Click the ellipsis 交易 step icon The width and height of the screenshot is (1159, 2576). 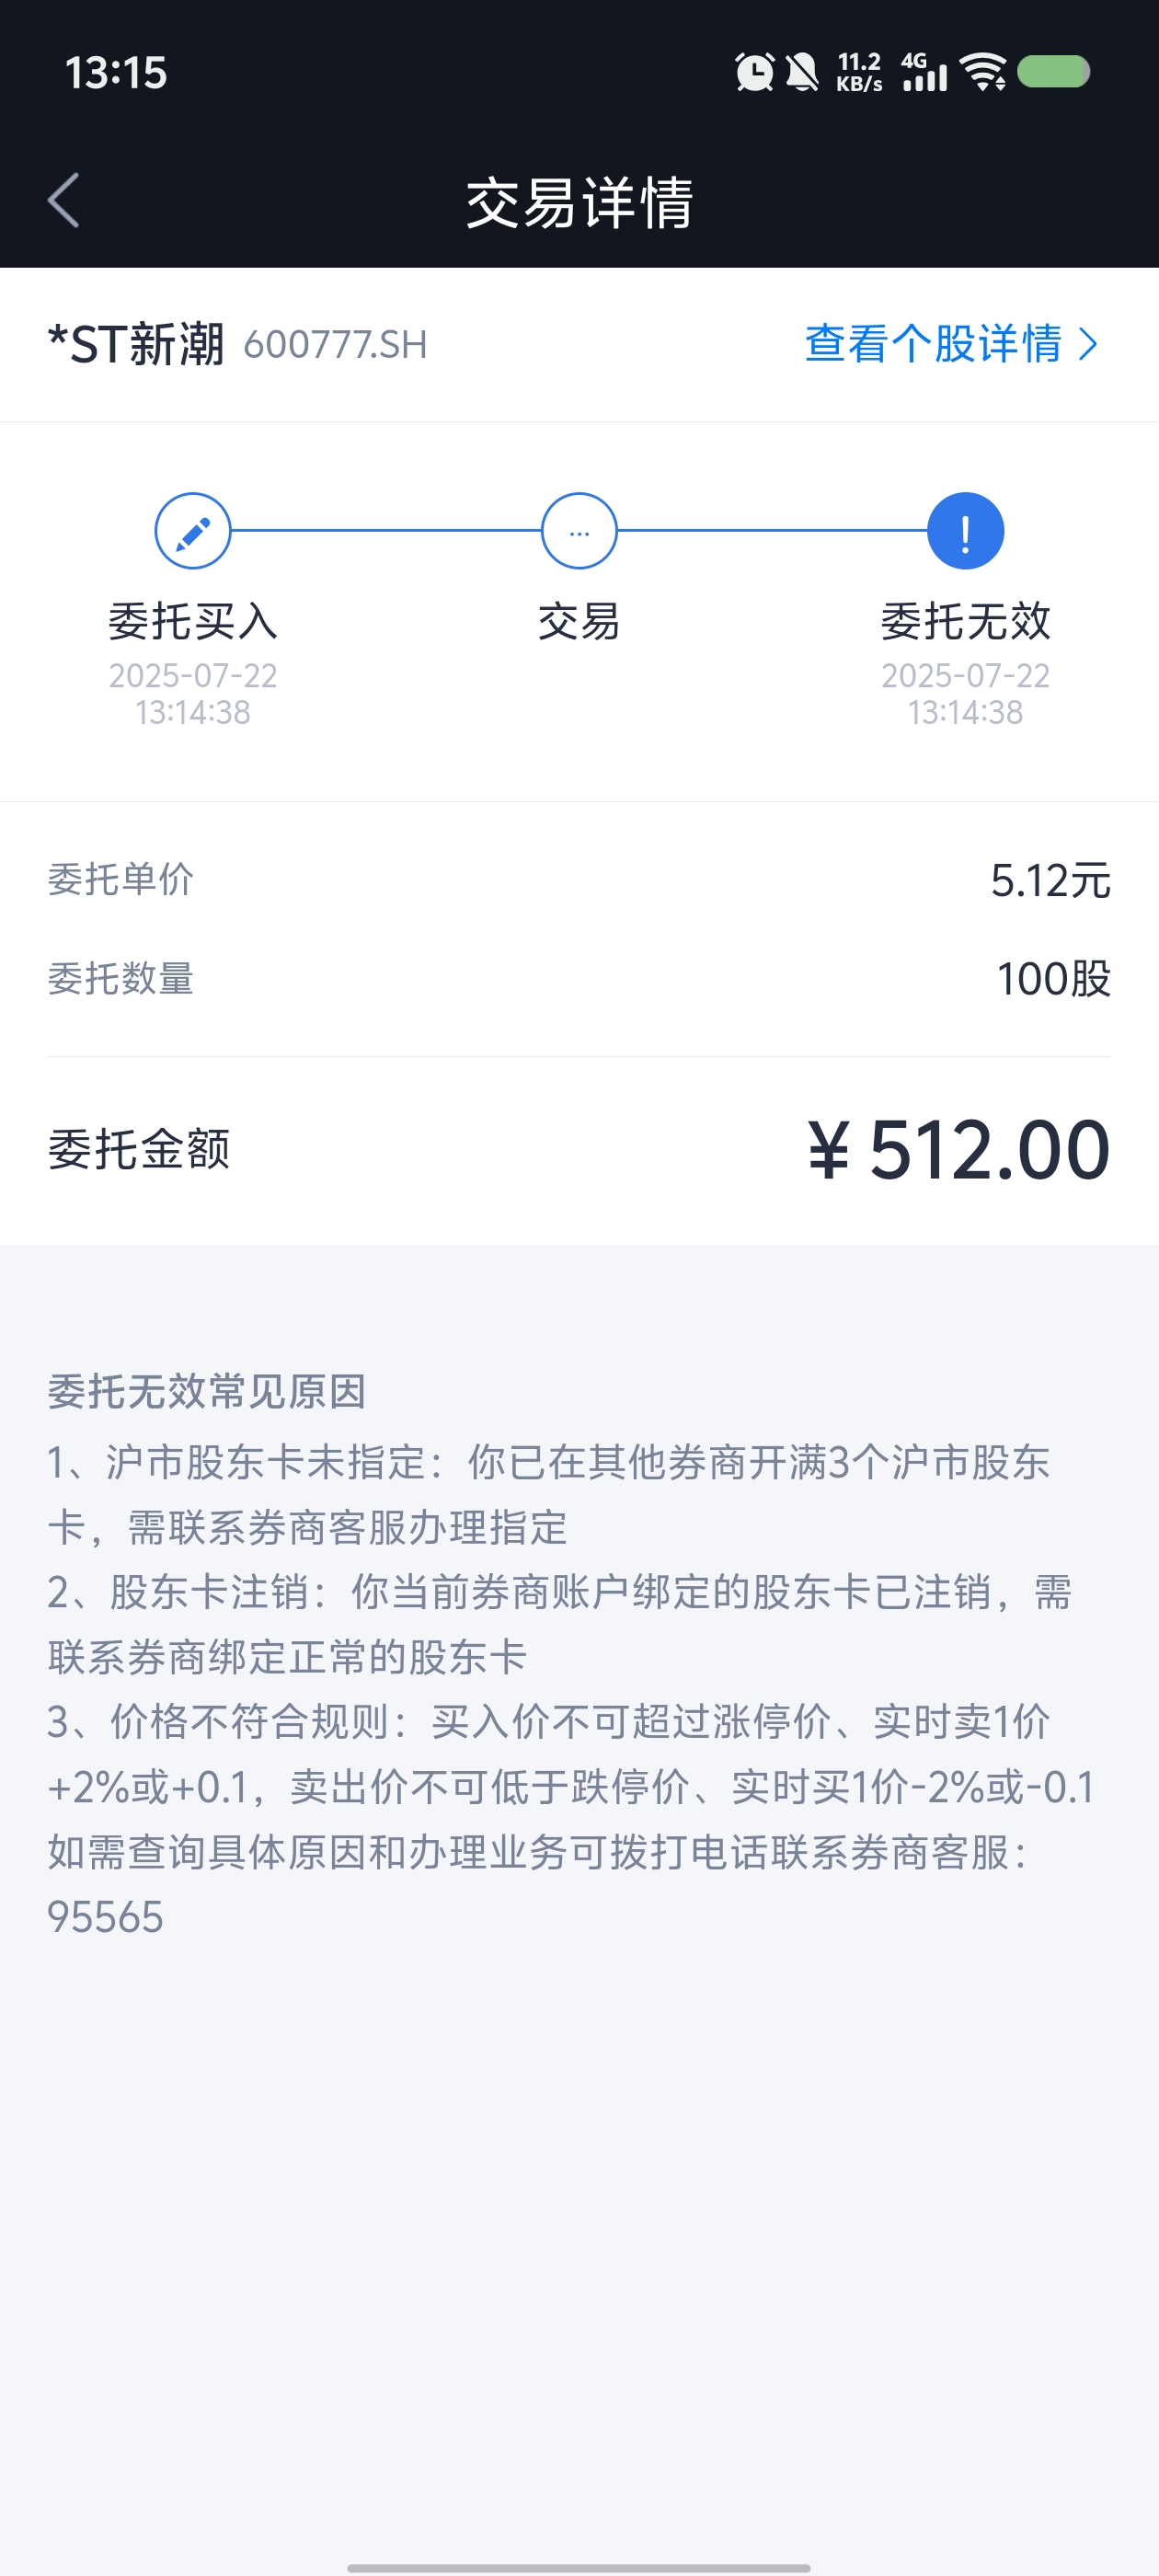(579, 531)
